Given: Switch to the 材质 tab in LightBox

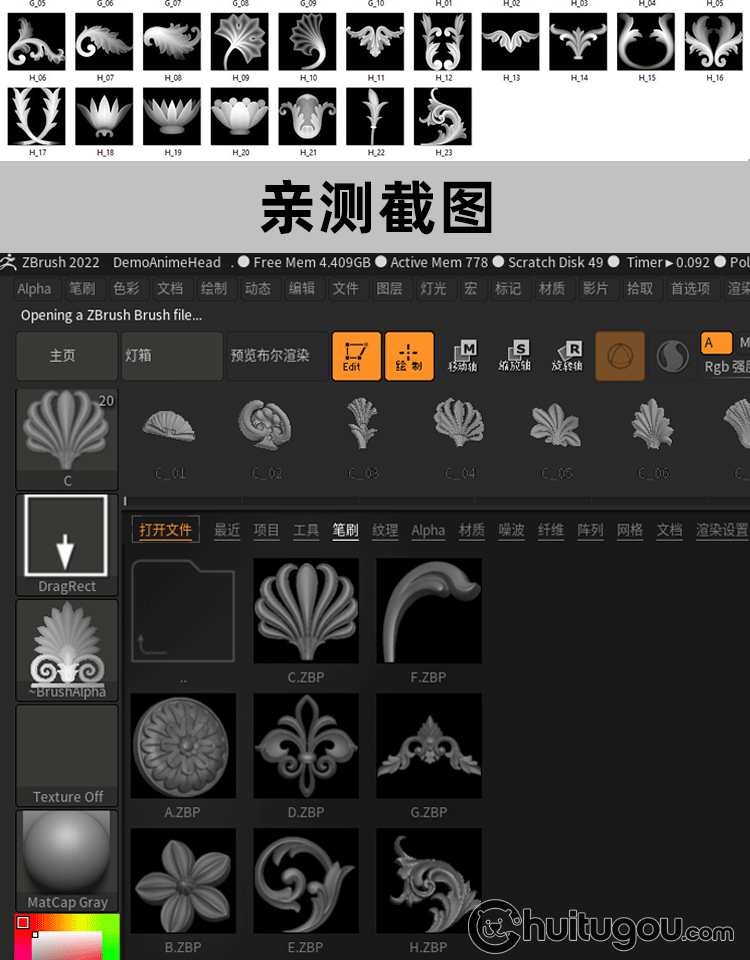Looking at the screenshot, I should (471, 530).
